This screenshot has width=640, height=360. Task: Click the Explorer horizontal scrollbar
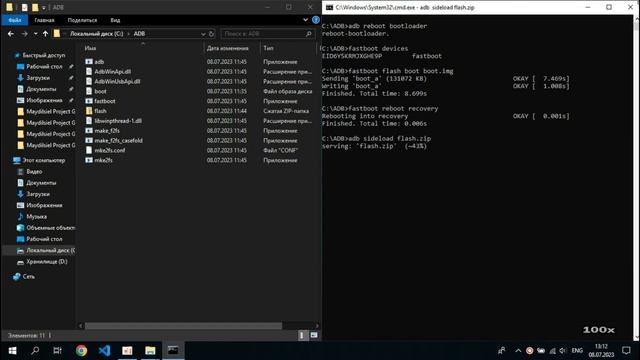coord(183,326)
